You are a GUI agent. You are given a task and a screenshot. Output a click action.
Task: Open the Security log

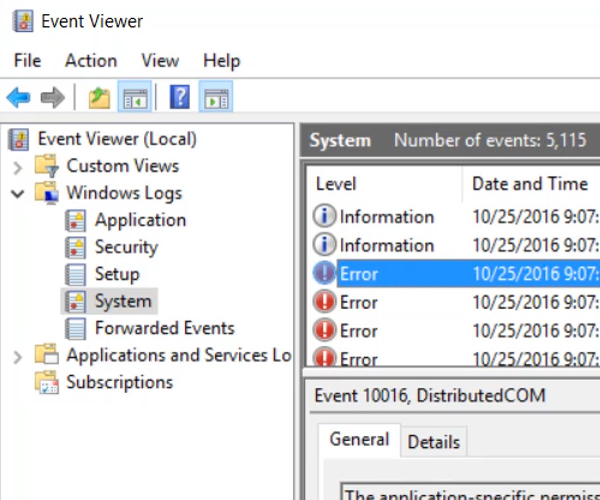(126, 247)
